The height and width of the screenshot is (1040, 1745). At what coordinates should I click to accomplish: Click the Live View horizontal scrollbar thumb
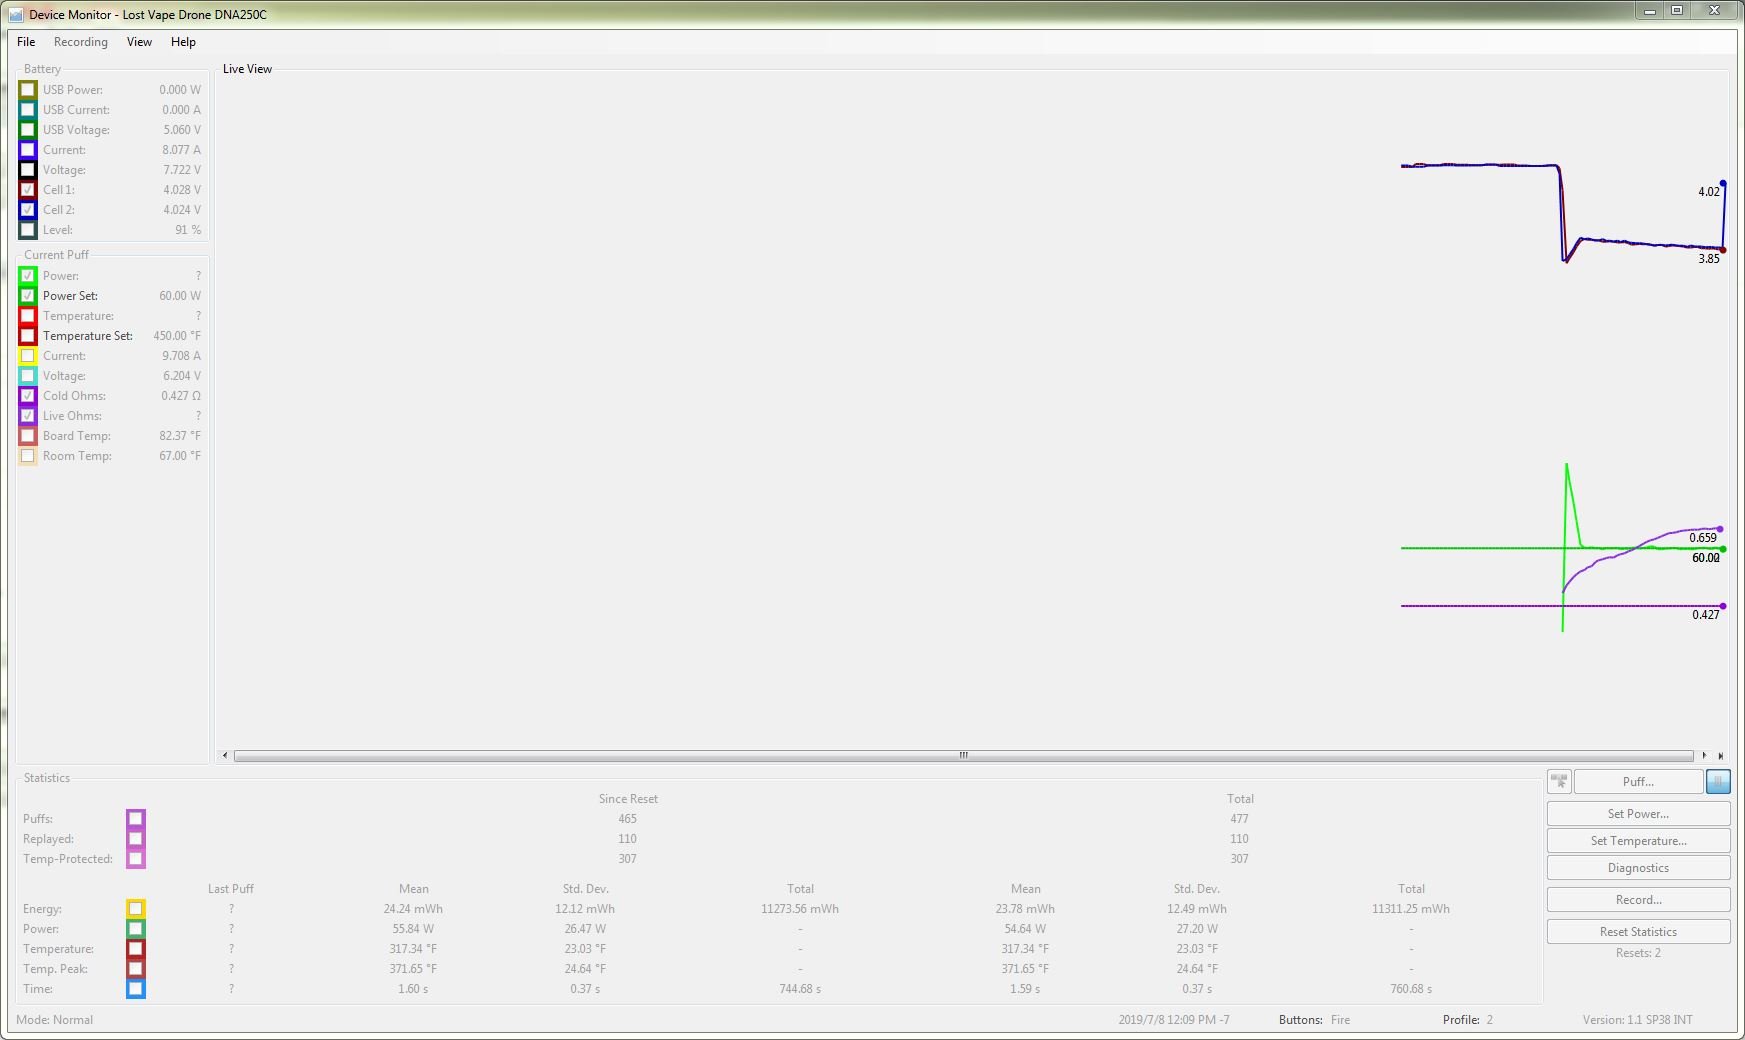[963, 756]
